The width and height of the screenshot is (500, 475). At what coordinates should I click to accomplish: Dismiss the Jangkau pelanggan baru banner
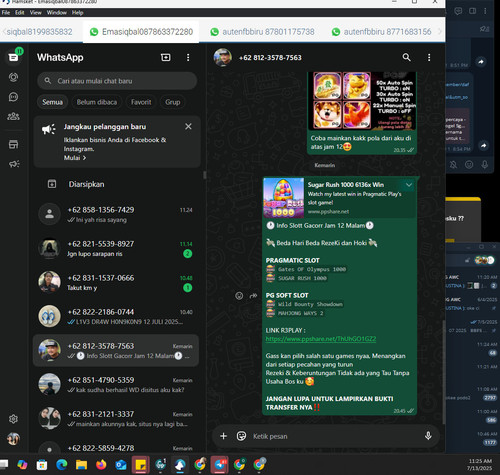188,126
